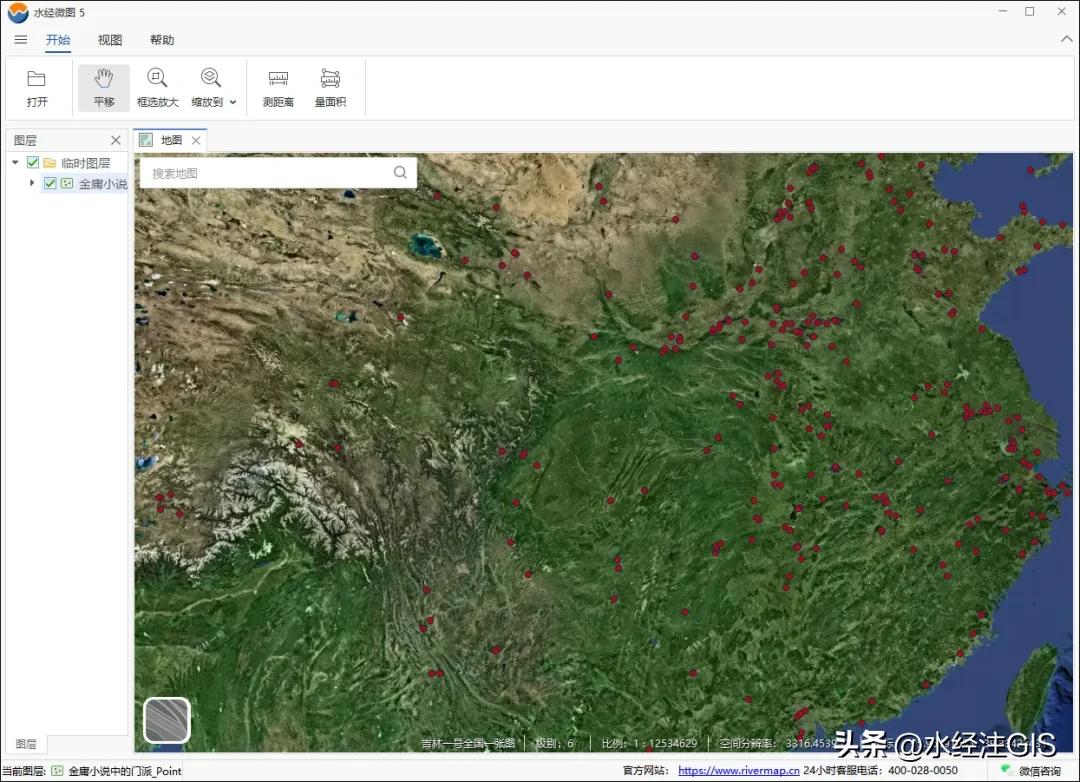The image size is (1080, 782).
Task: Open the 缩放到 dropdown arrow
Action: [x=233, y=102]
